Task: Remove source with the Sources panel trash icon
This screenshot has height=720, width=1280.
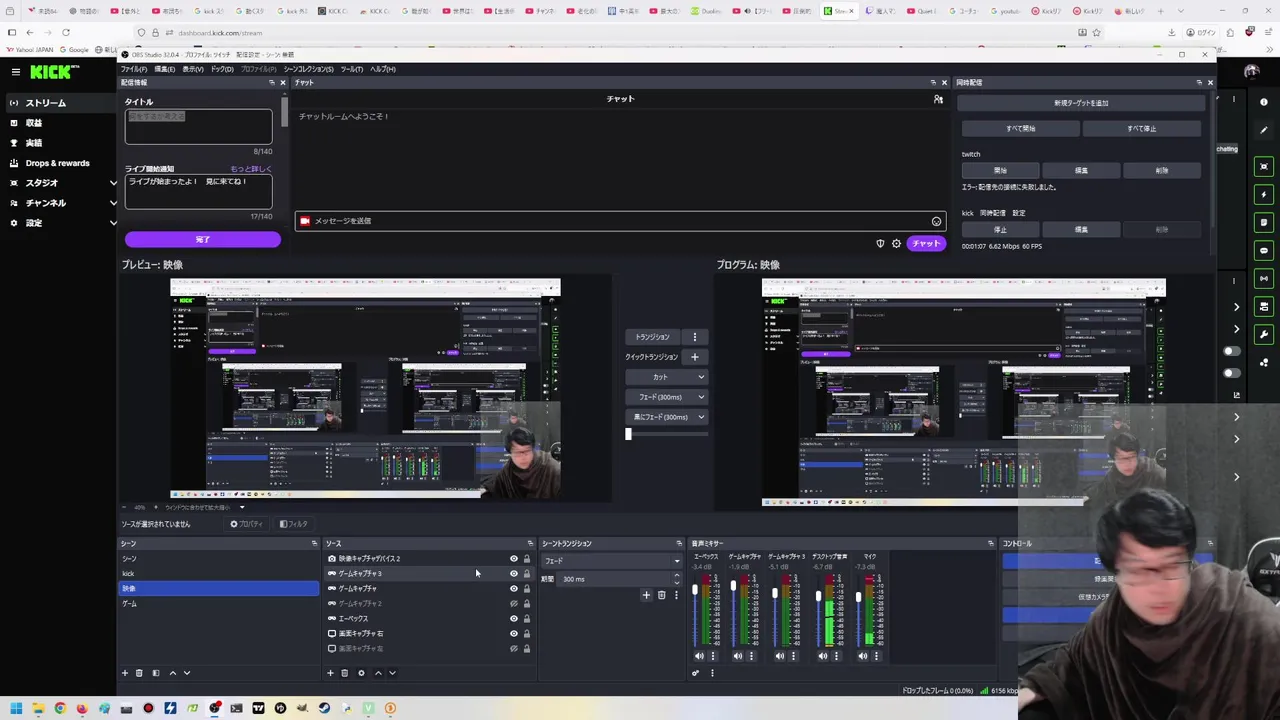Action: click(x=345, y=673)
